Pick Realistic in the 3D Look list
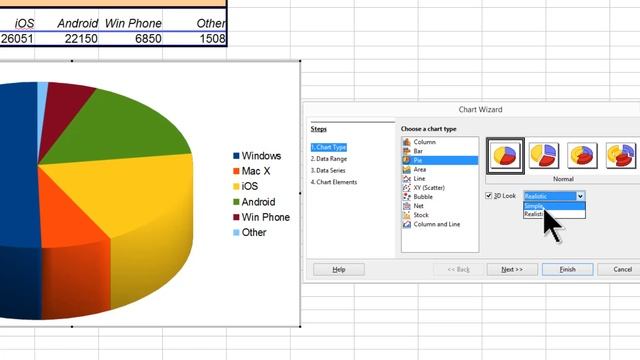Screen dimensions: 640x360 pos(554,214)
